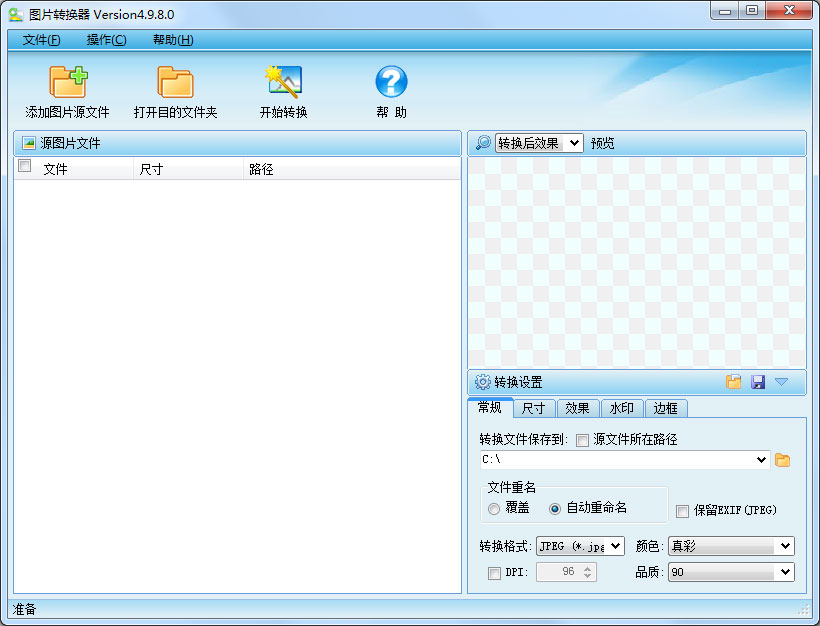Image resolution: width=820 pixels, height=626 pixels.
Task: Click the save settings floppy disk icon
Action: (x=757, y=382)
